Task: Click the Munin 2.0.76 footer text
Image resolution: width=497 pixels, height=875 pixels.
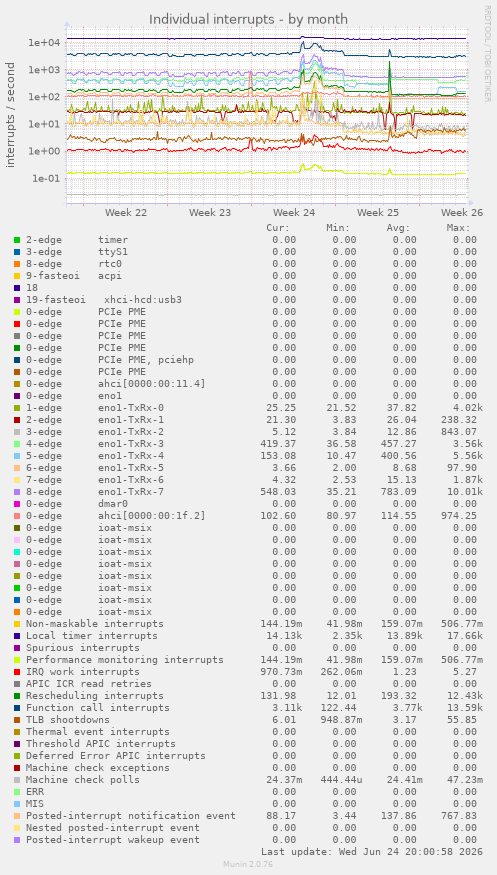Action: click(248, 864)
